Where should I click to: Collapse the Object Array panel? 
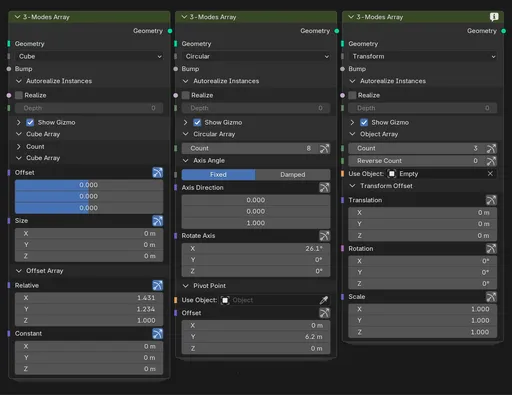click(x=352, y=134)
